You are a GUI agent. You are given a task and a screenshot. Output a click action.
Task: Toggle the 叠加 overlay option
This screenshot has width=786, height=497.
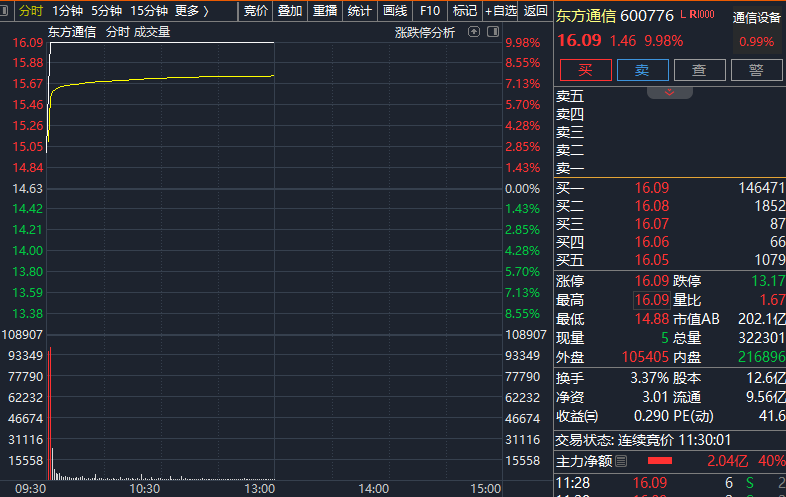[x=290, y=11]
